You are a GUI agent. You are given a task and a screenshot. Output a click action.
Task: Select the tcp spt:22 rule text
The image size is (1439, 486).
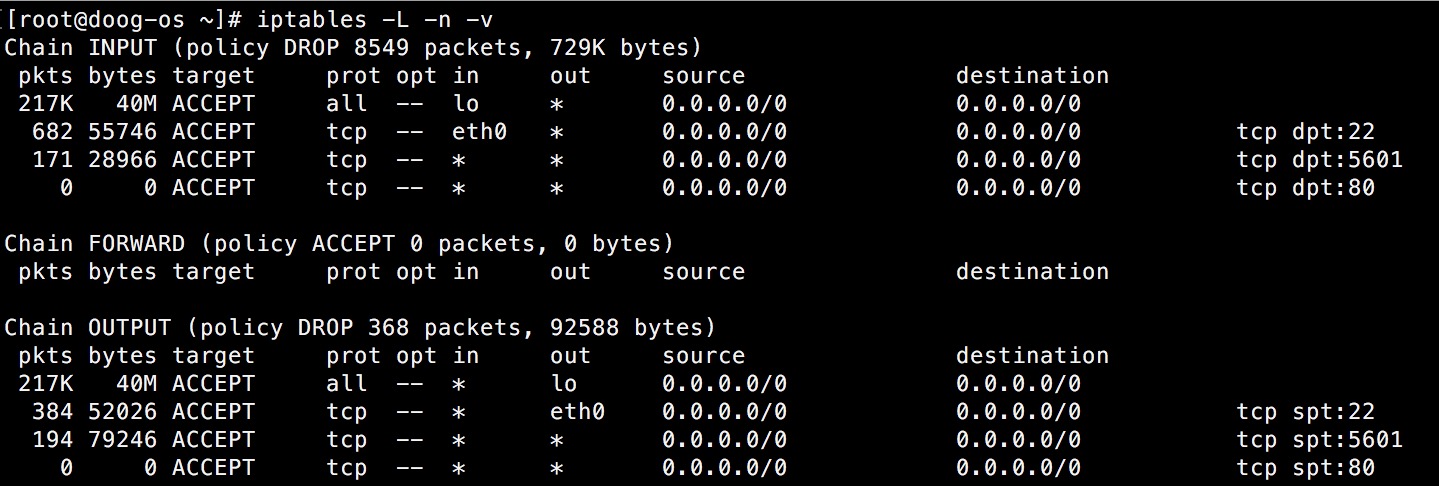(1305, 411)
